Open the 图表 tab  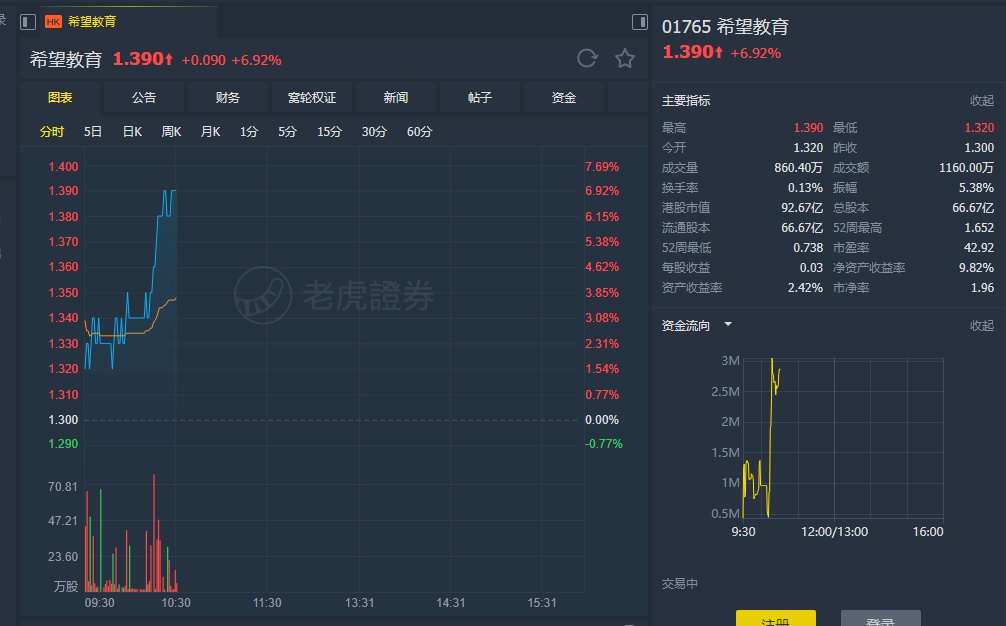click(x=60, y=97)
